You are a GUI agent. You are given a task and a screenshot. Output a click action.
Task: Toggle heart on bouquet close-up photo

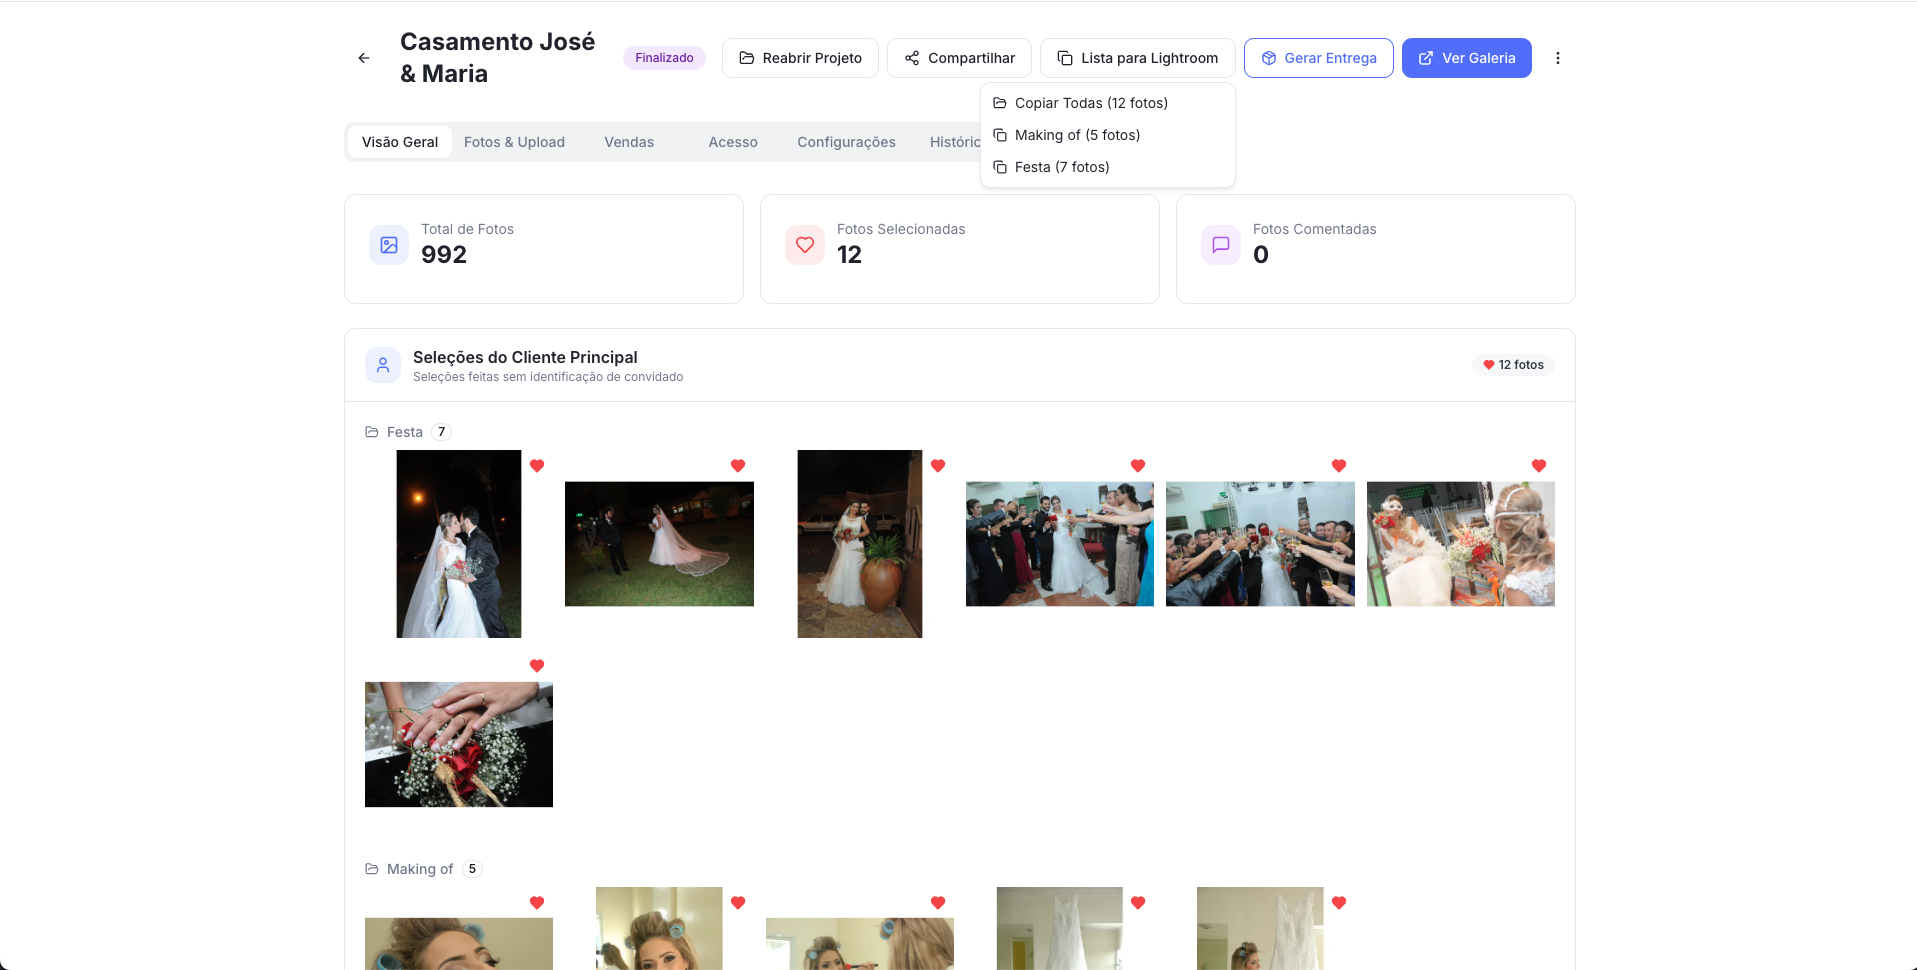coord(1539,466)
